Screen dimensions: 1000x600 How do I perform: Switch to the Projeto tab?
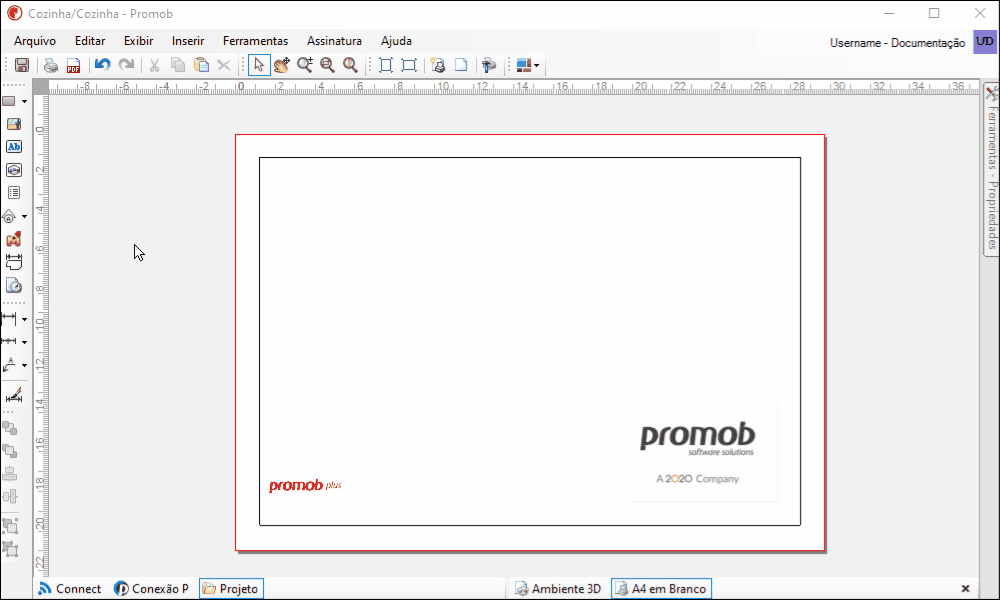click(x=232, y=589)
